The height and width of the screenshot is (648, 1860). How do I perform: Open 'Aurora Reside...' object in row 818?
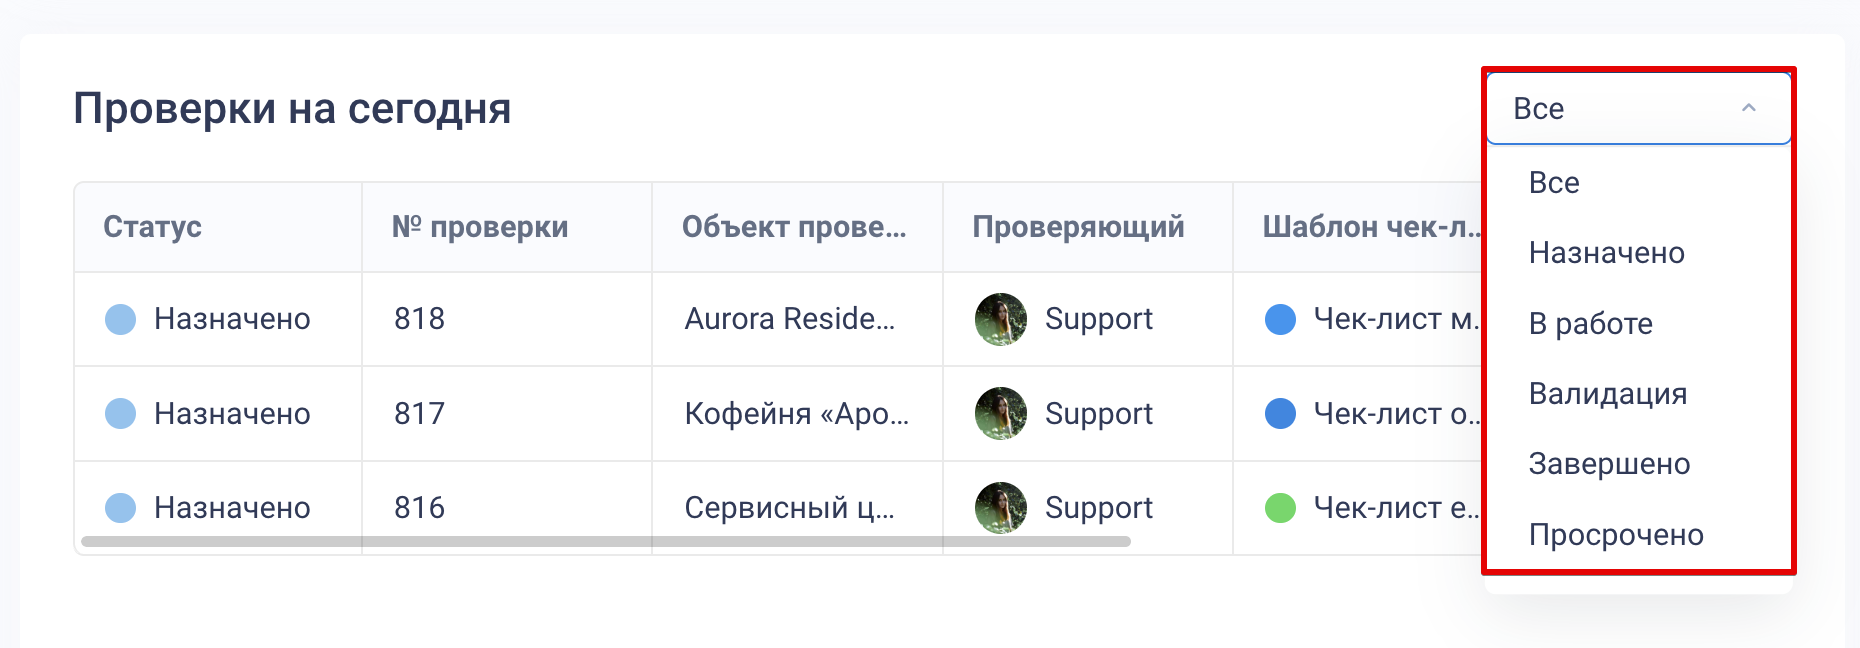click(789, 319)
